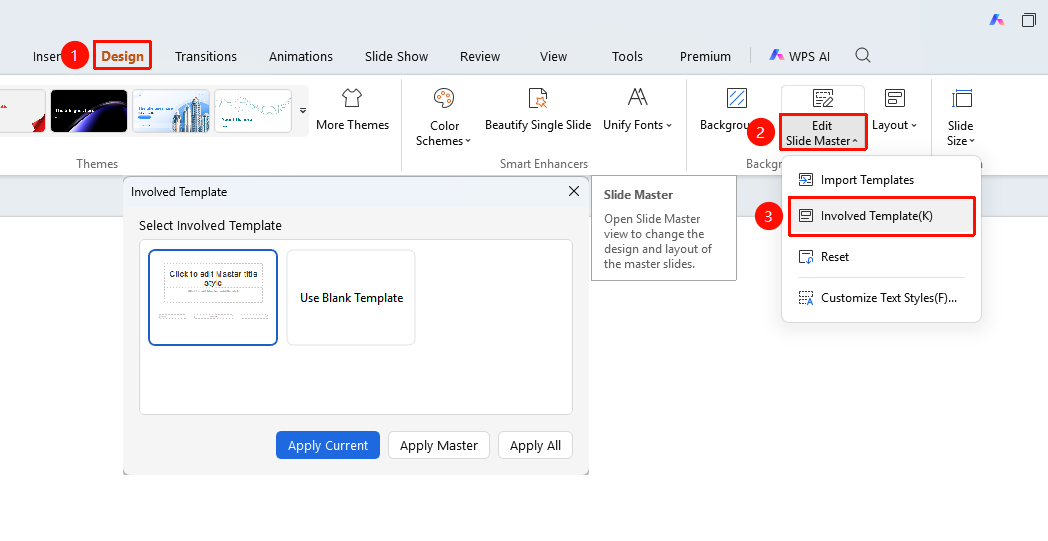
Task: Click the "Themes" group label
Action: point(97,164)
